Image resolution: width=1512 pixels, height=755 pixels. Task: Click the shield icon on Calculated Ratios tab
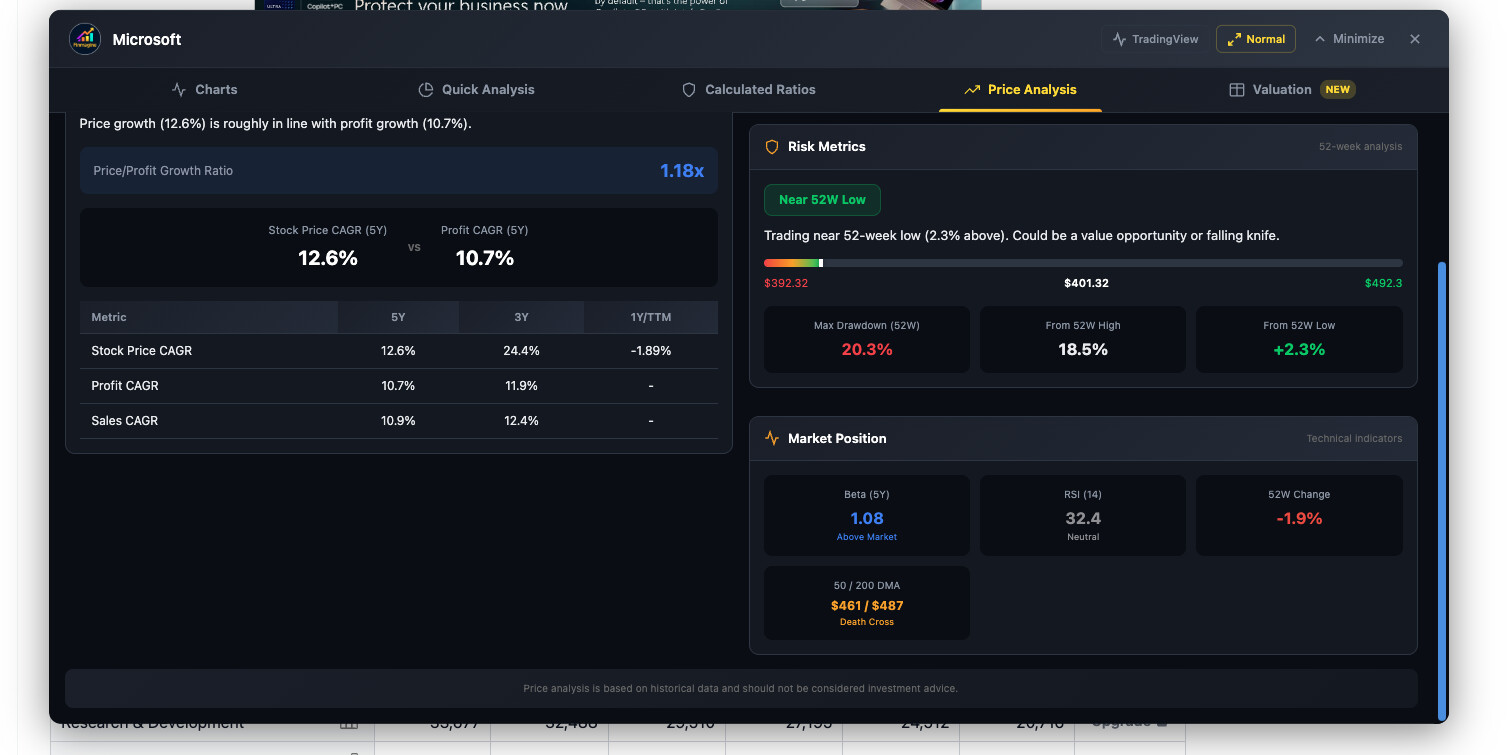(x=688, y=90)
